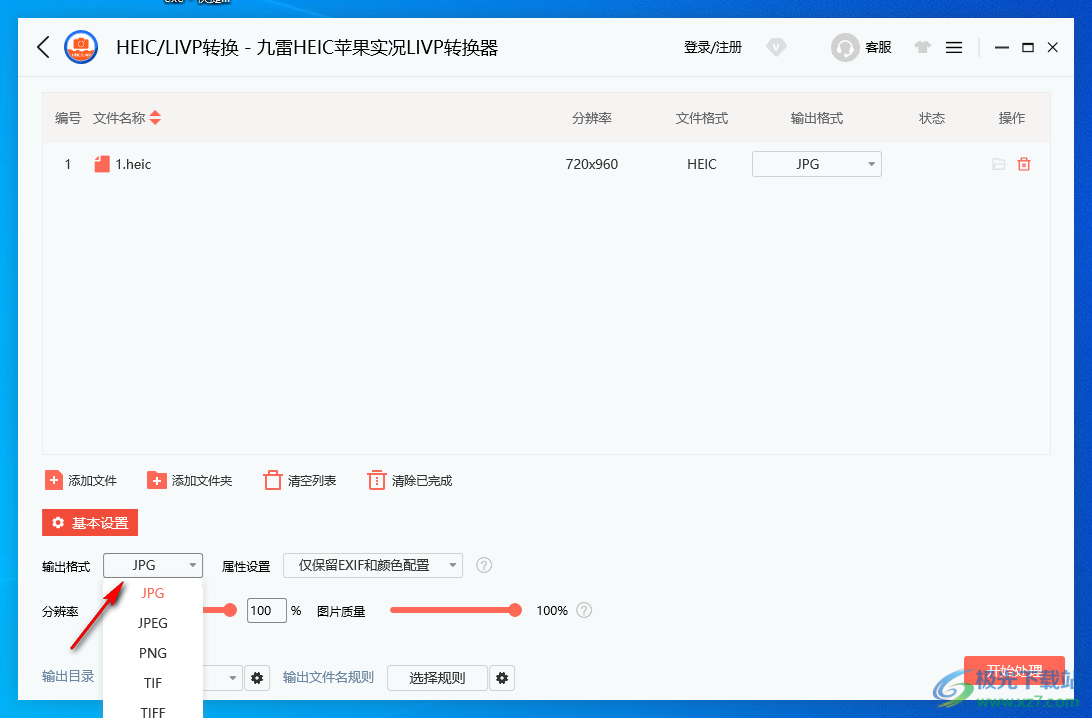Open the skin theme shirt icon

click(923, 47)
